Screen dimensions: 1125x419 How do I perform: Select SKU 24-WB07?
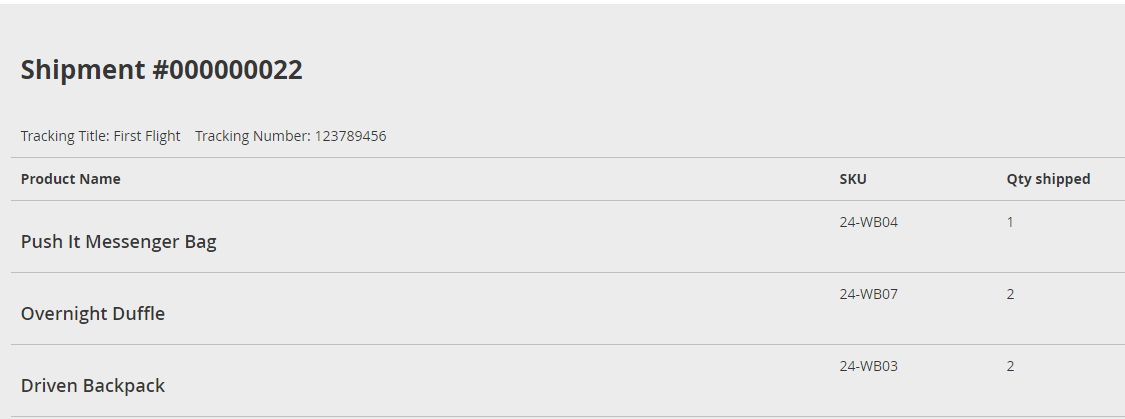[869, 294]
